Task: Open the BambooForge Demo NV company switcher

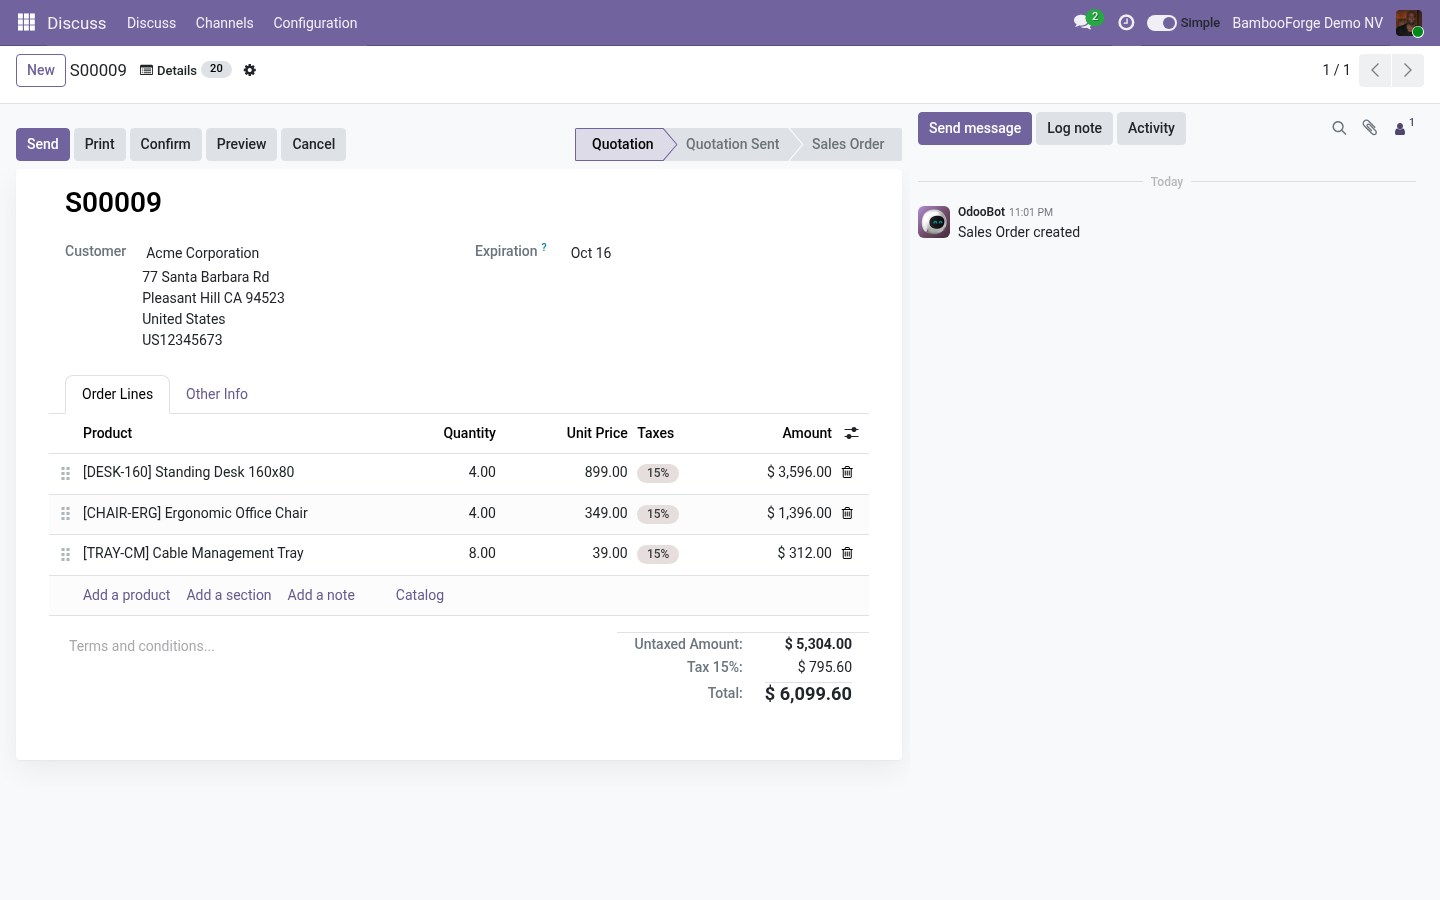Action: 1307,23
